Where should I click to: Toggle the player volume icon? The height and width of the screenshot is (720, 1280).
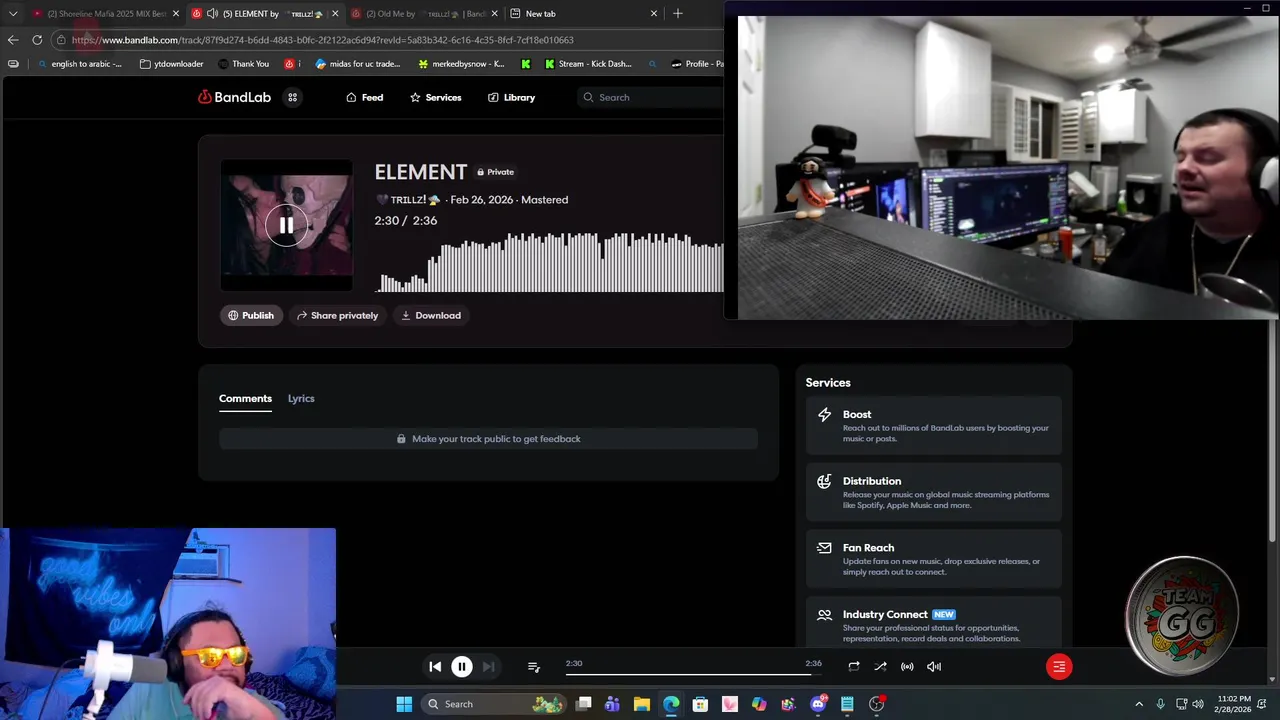pos(934,666)
